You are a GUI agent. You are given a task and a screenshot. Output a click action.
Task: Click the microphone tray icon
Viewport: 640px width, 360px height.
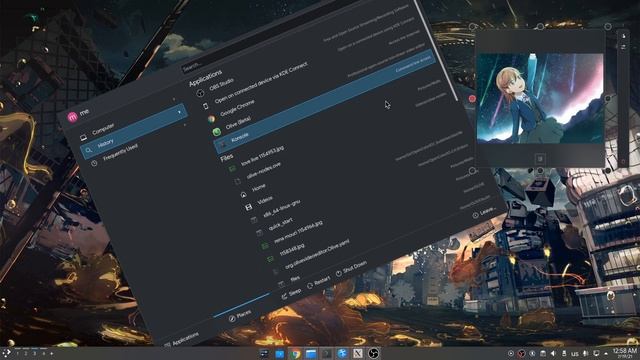coord(585,353)
